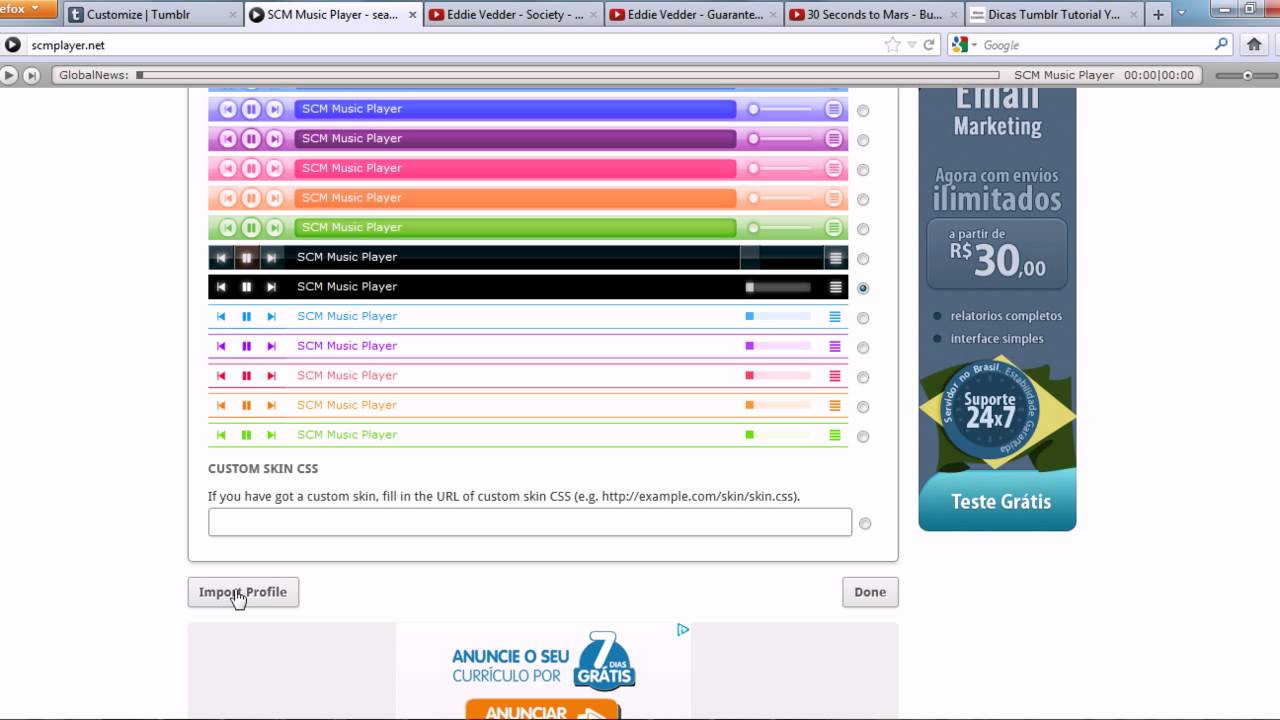Select the light blue flat skin radio button

[x=863, y=318]
